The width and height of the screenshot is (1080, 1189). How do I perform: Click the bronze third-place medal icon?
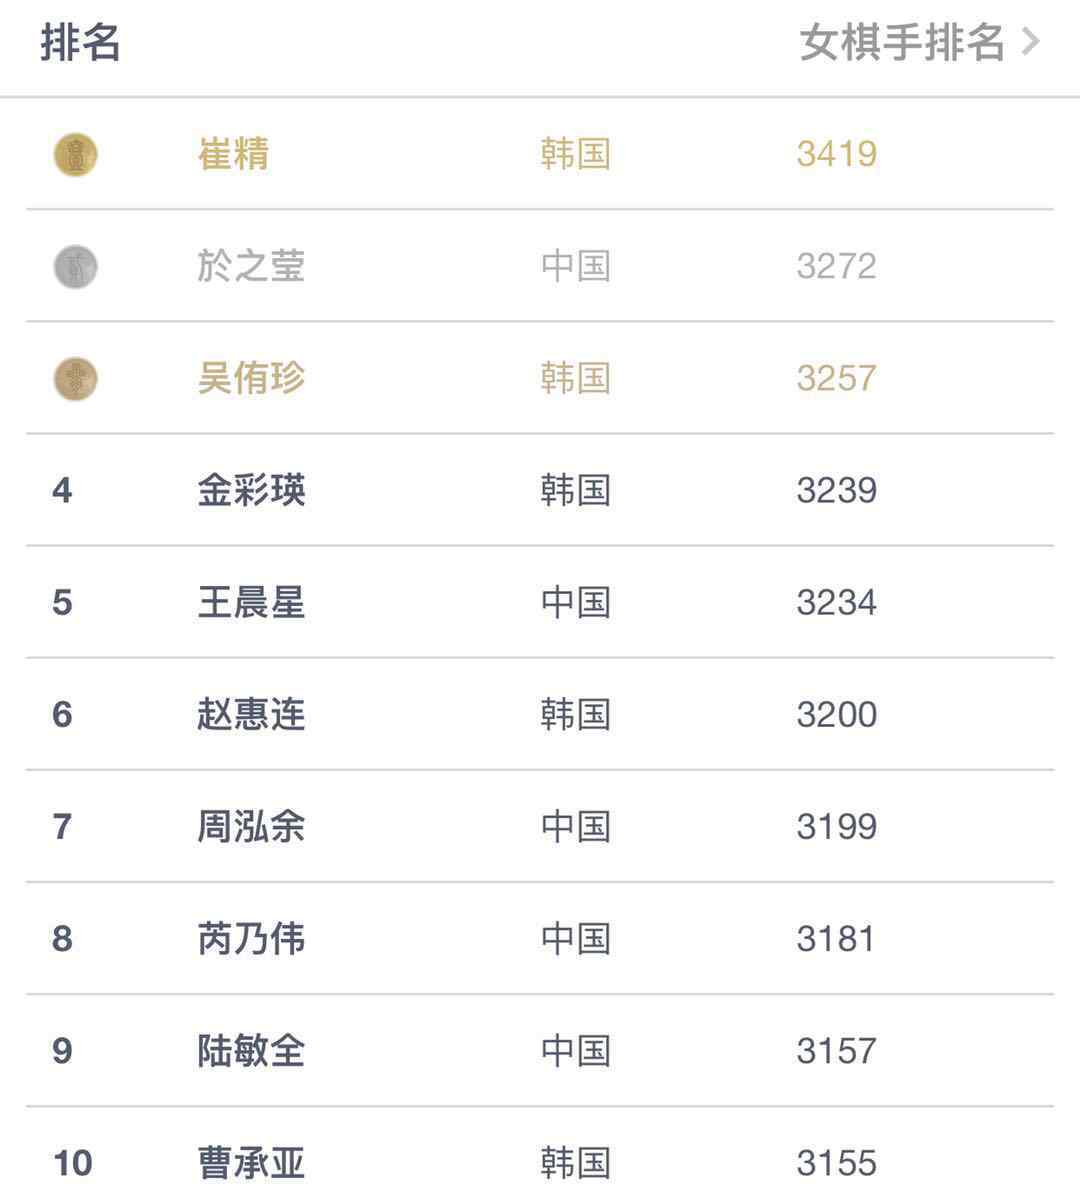(76, 379)
